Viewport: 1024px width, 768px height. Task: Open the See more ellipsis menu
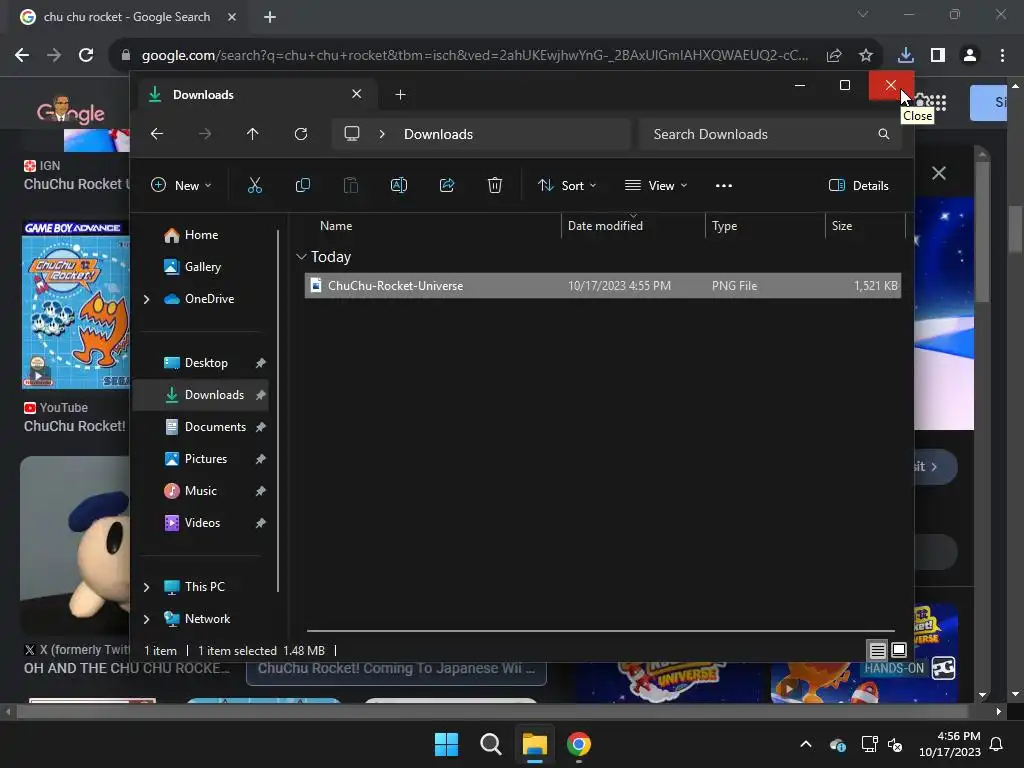click(x=724, y=185)
